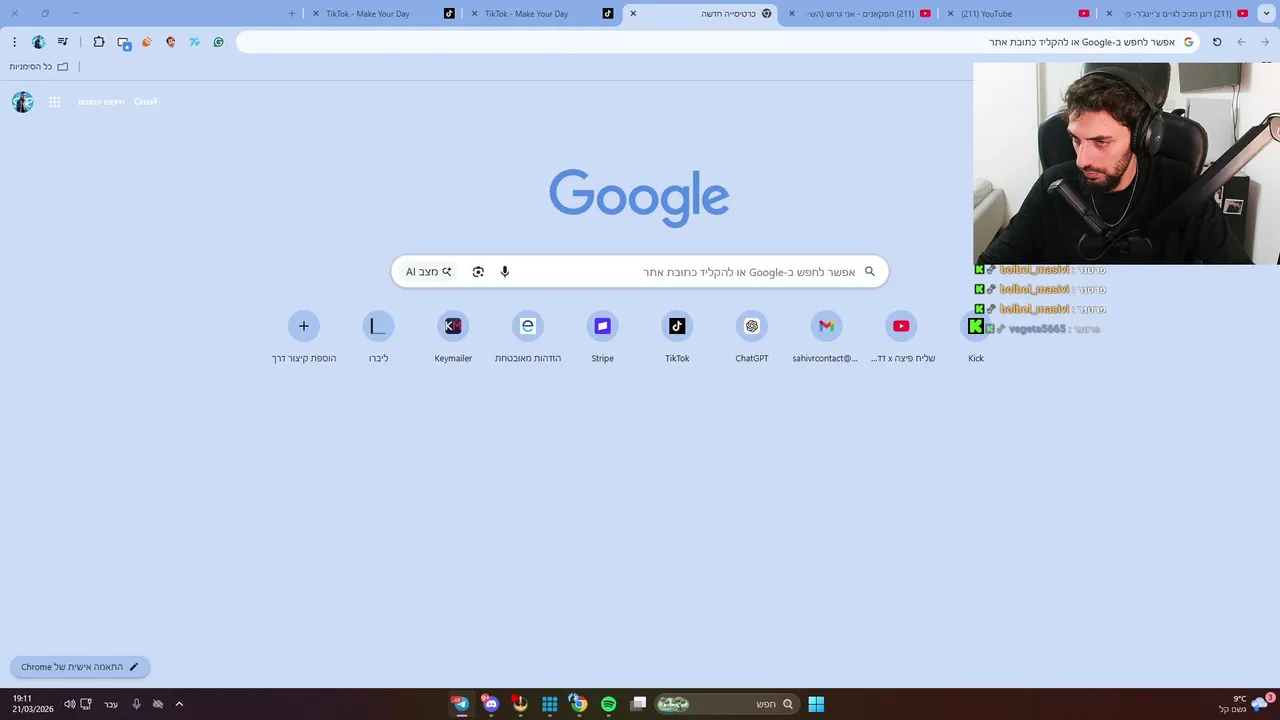Open the Extensions puzzle-piece icon

[x=98, y=42]
